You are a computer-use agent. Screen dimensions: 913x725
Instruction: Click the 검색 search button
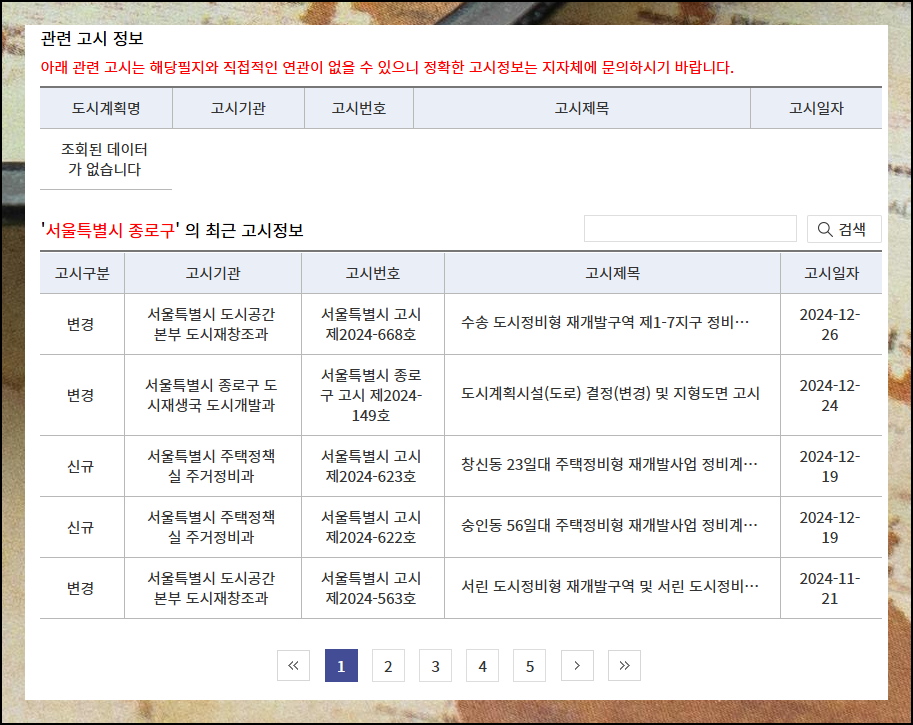pos(844,229)
